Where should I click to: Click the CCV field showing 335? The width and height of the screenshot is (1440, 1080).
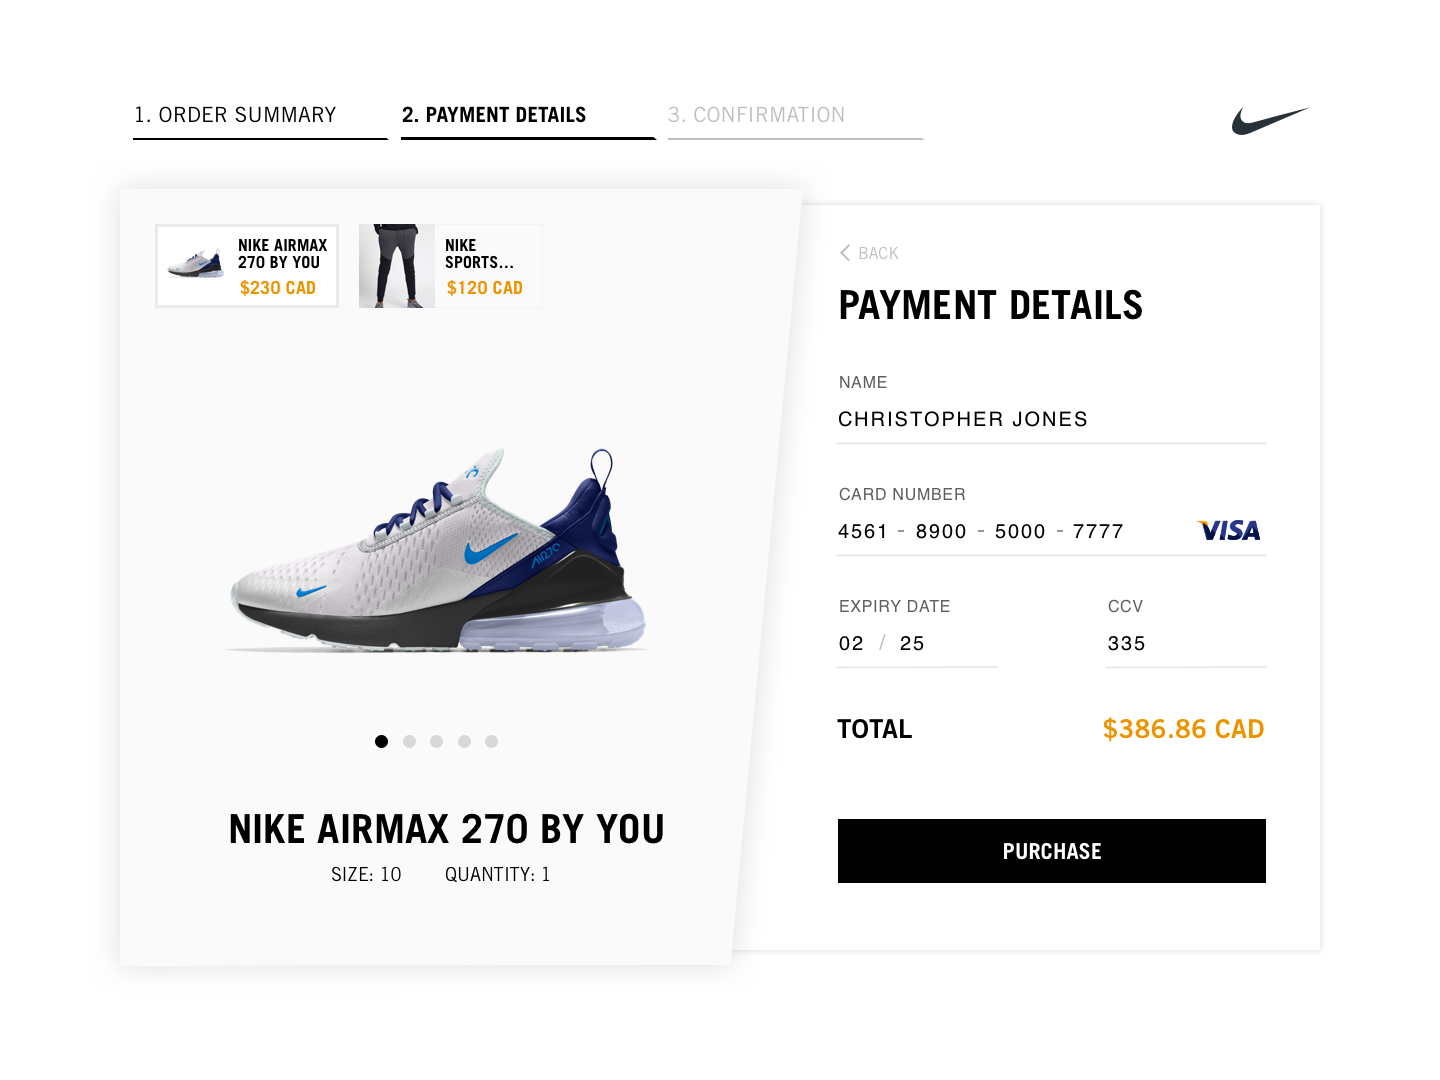pyautogui.click(x=1184, y=644)
